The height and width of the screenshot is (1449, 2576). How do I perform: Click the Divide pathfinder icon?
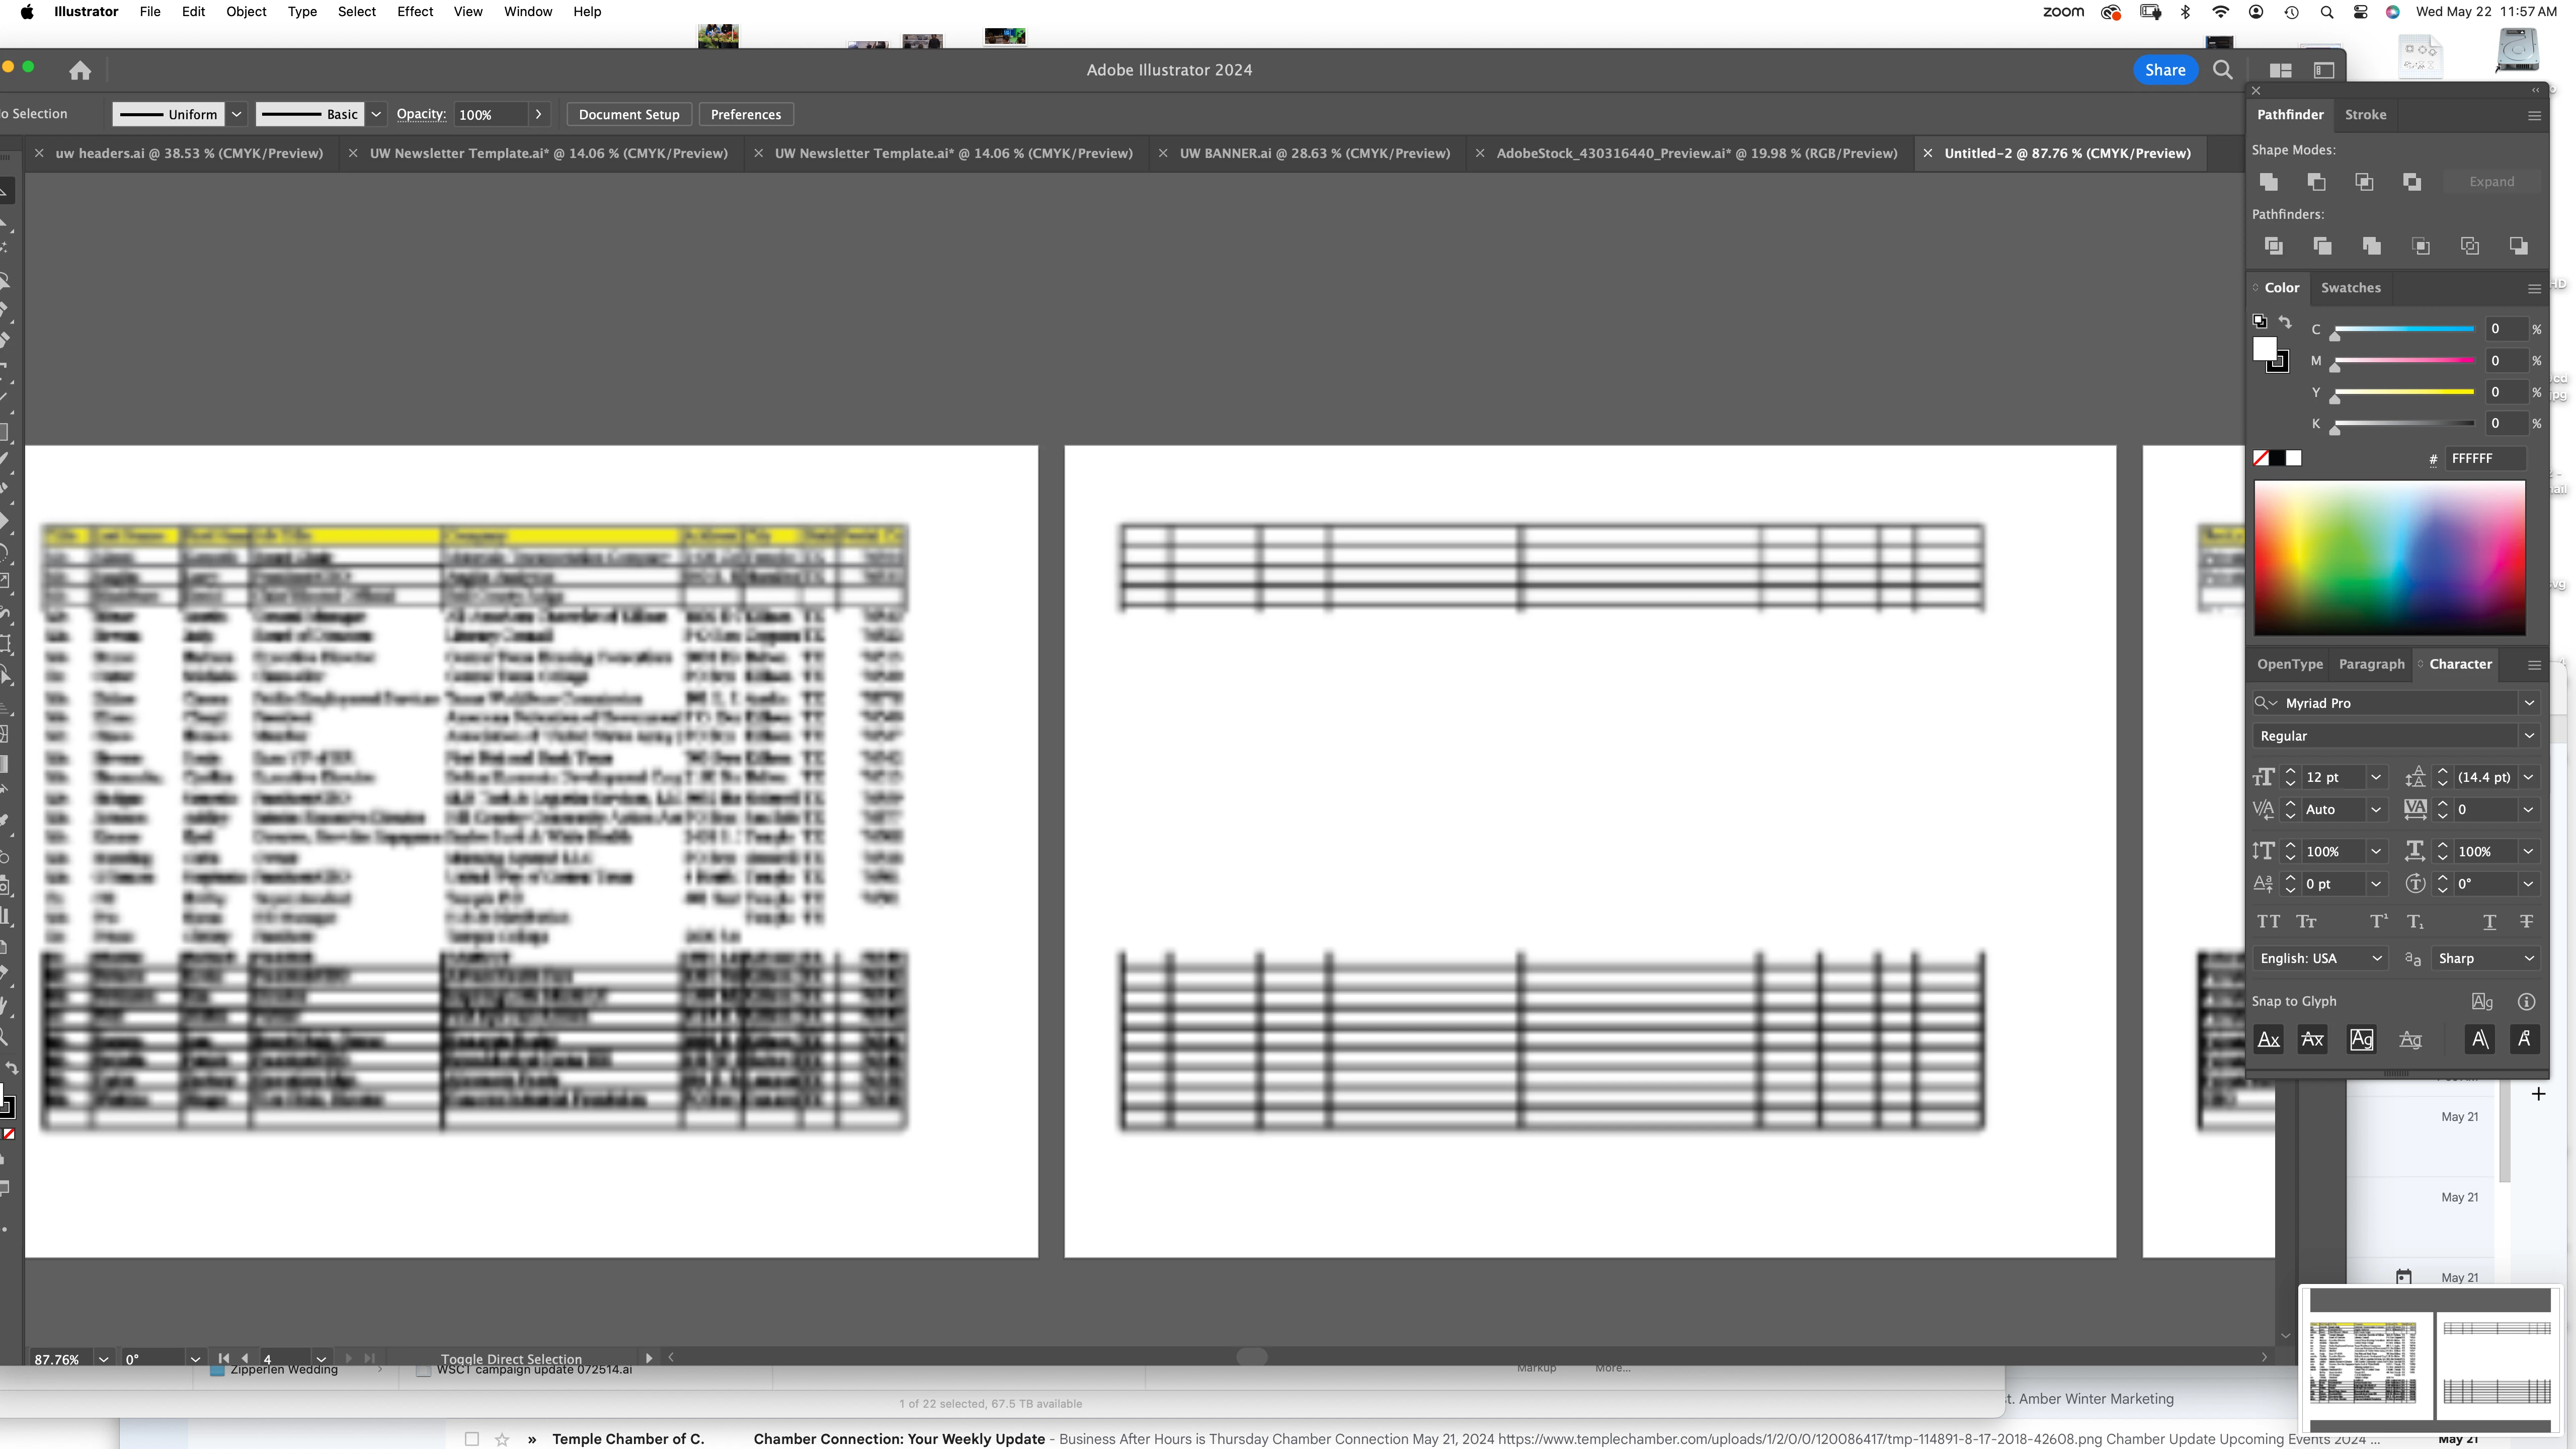point(2273,246)
